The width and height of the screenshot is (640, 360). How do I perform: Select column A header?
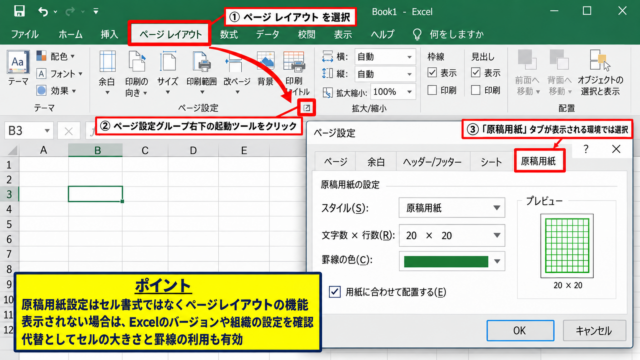coord(43,151)
